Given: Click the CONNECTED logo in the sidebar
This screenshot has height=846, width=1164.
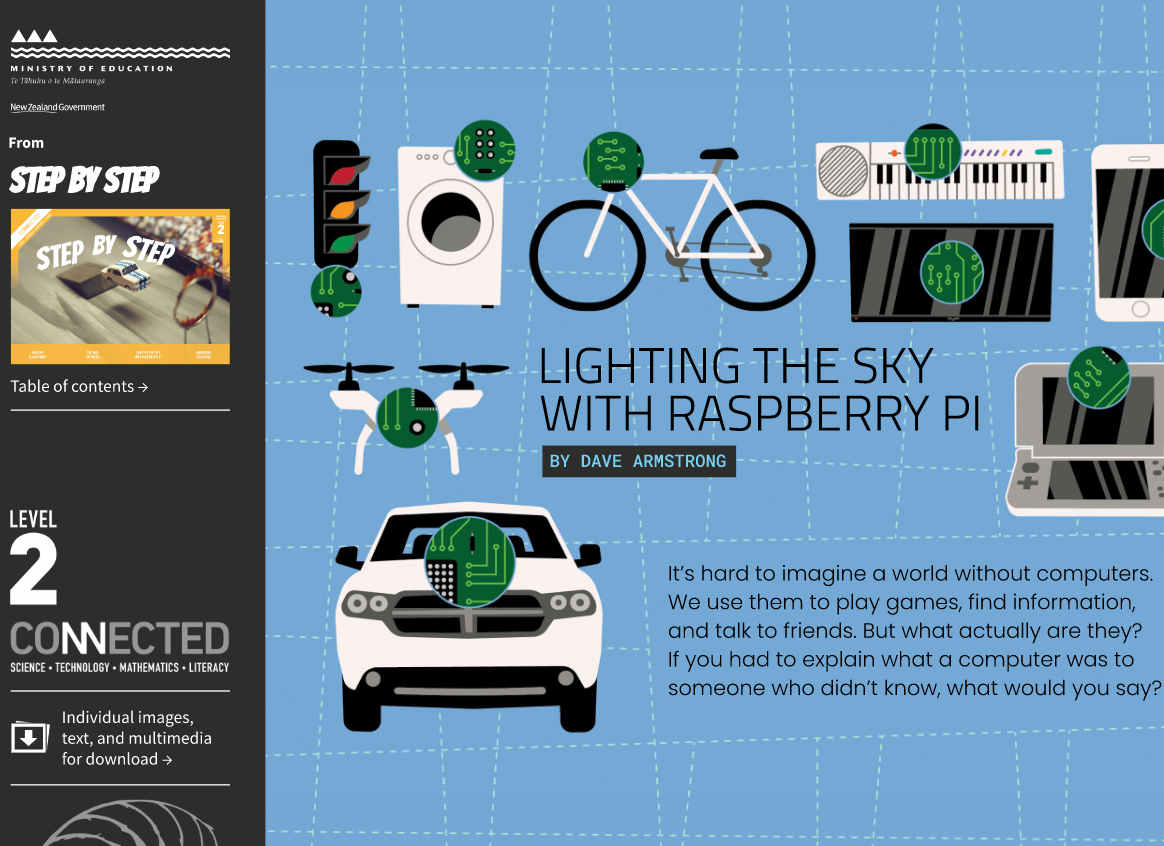Looking at the screenshot, I should (119, 640).
